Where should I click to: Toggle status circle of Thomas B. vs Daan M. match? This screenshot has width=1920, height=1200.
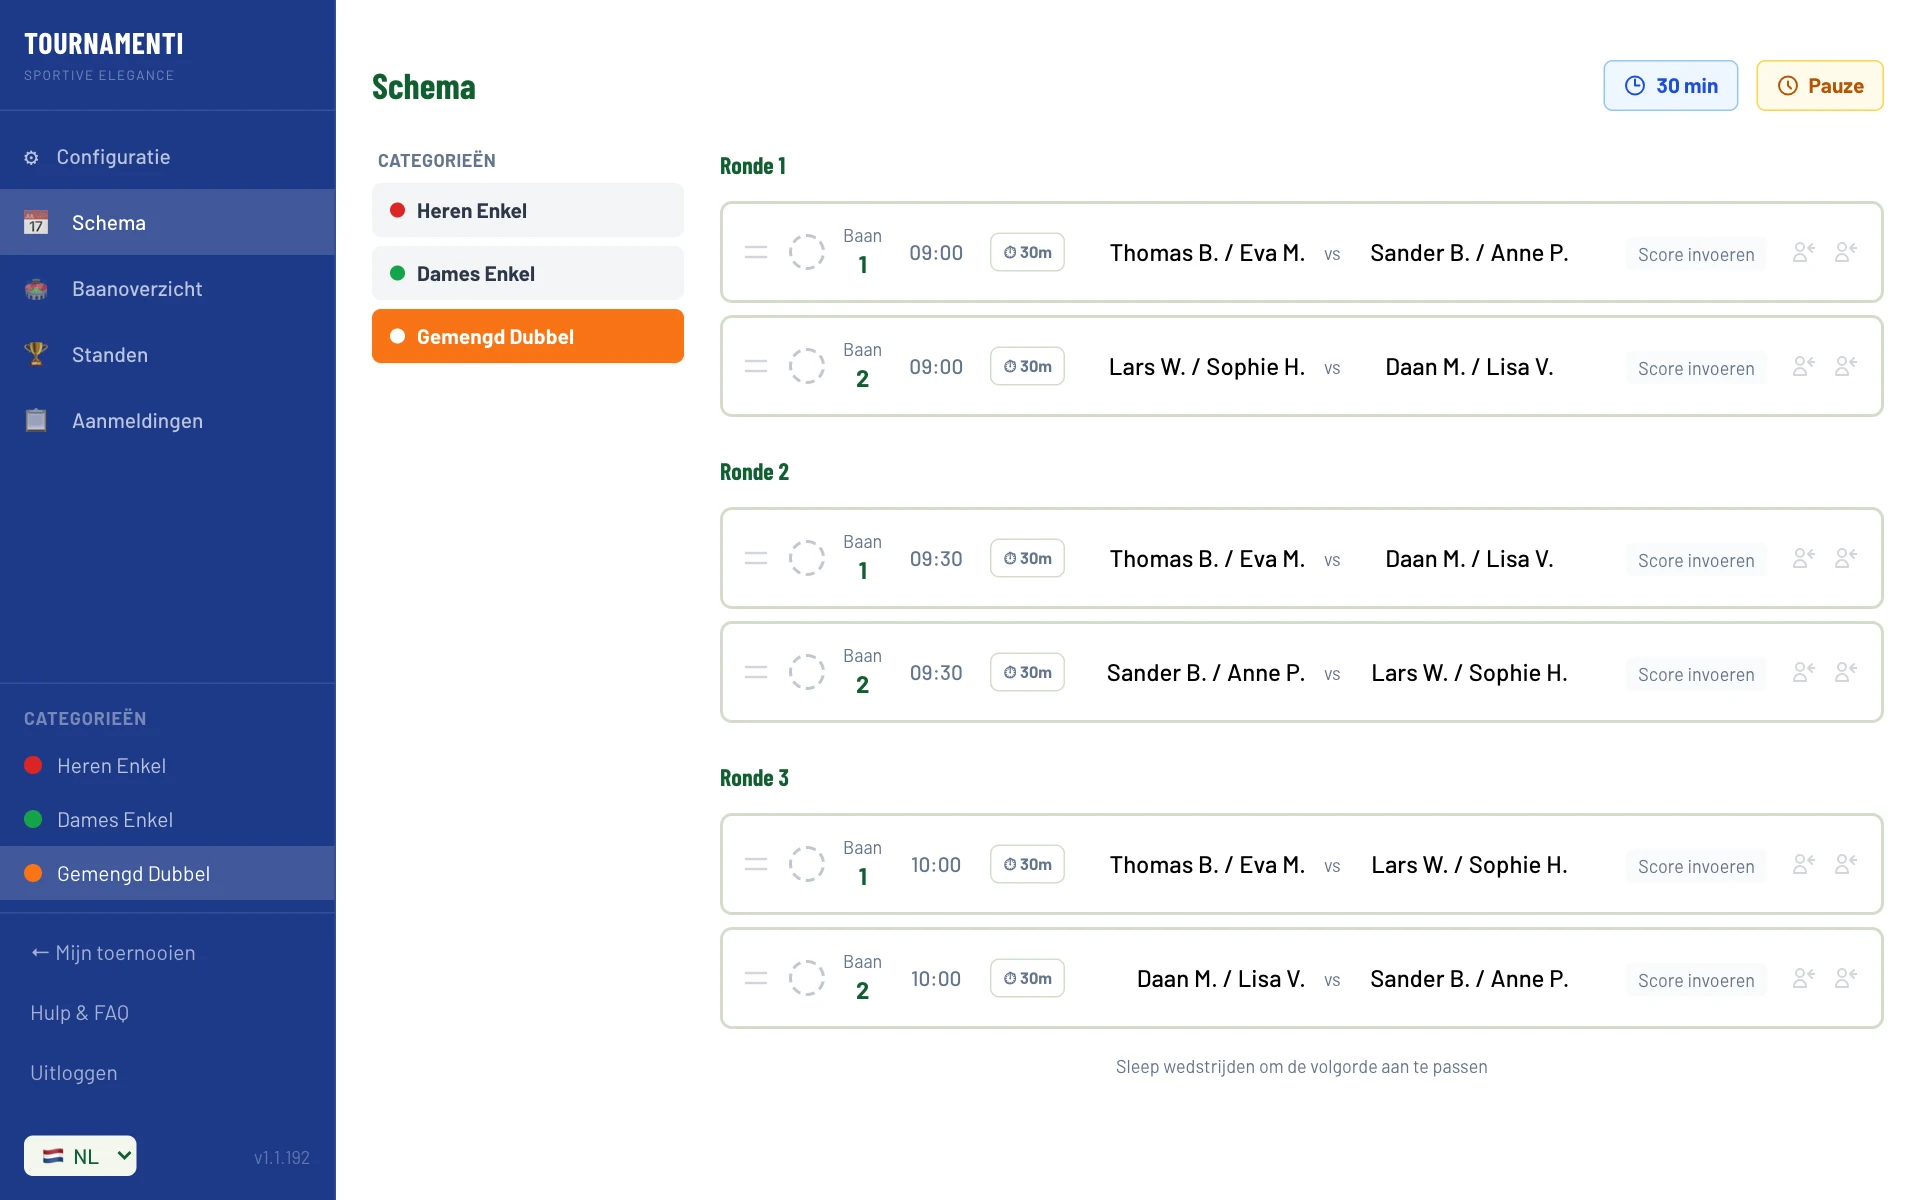coord(807,558)
